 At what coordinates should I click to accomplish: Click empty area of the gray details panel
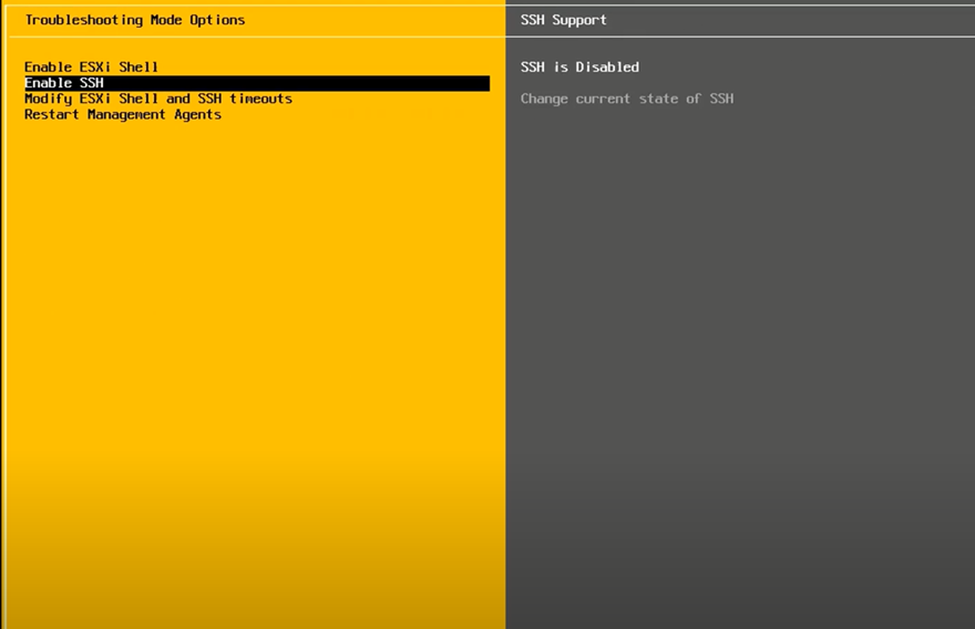(x=740, y=350)
